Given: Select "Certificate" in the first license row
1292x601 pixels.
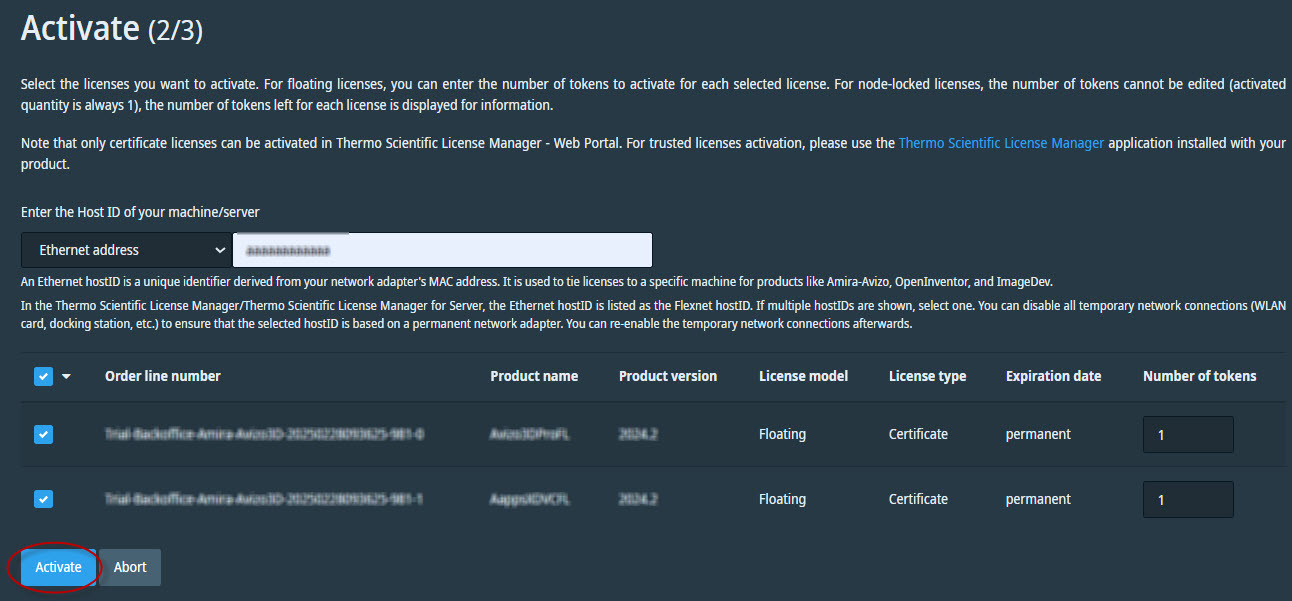Looking at the screenshot, I should tap(919, 434).
